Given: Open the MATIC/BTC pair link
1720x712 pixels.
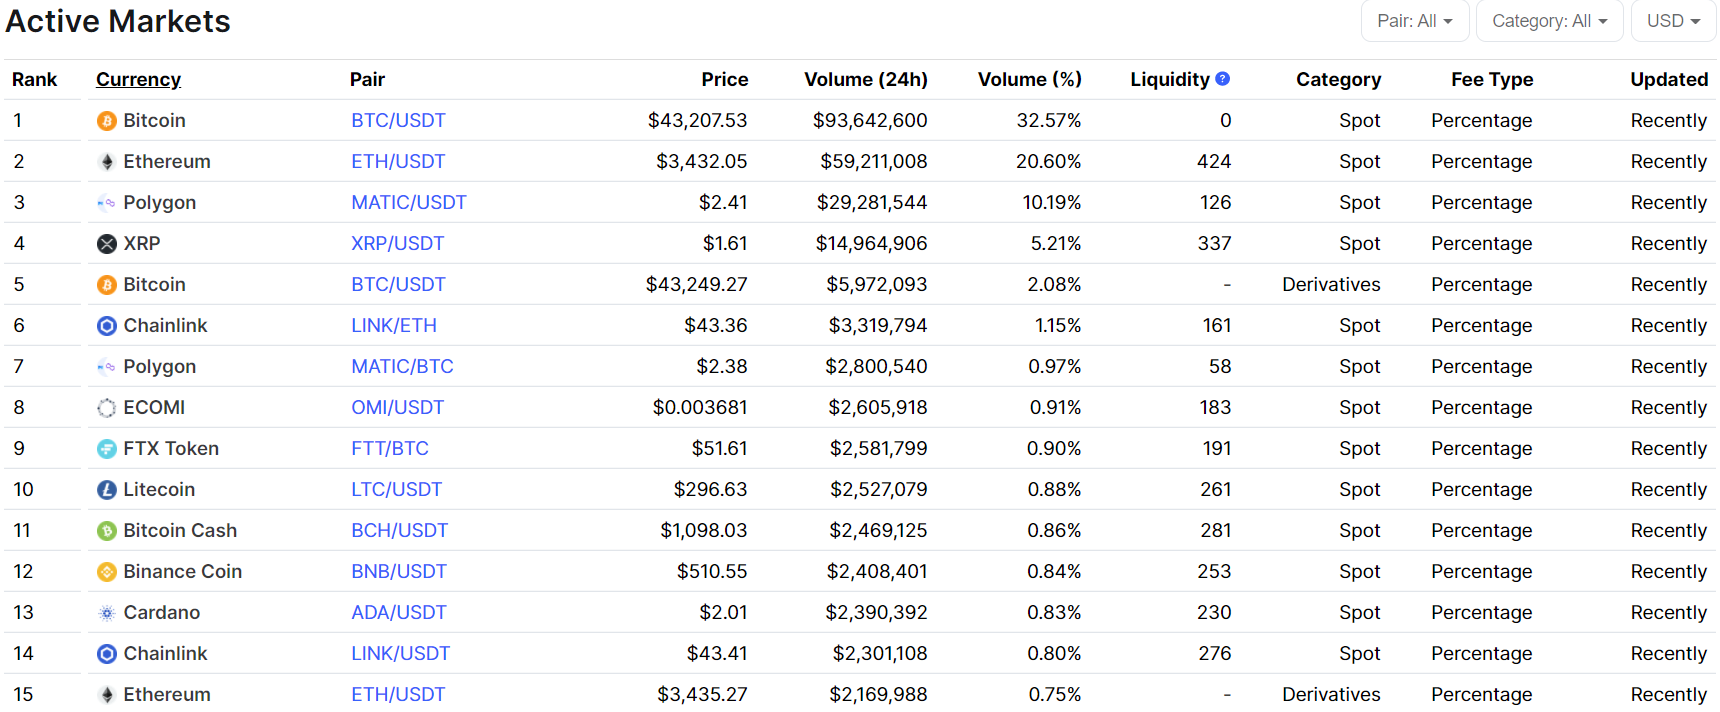Looking at the screenshot, I should 402,366.
